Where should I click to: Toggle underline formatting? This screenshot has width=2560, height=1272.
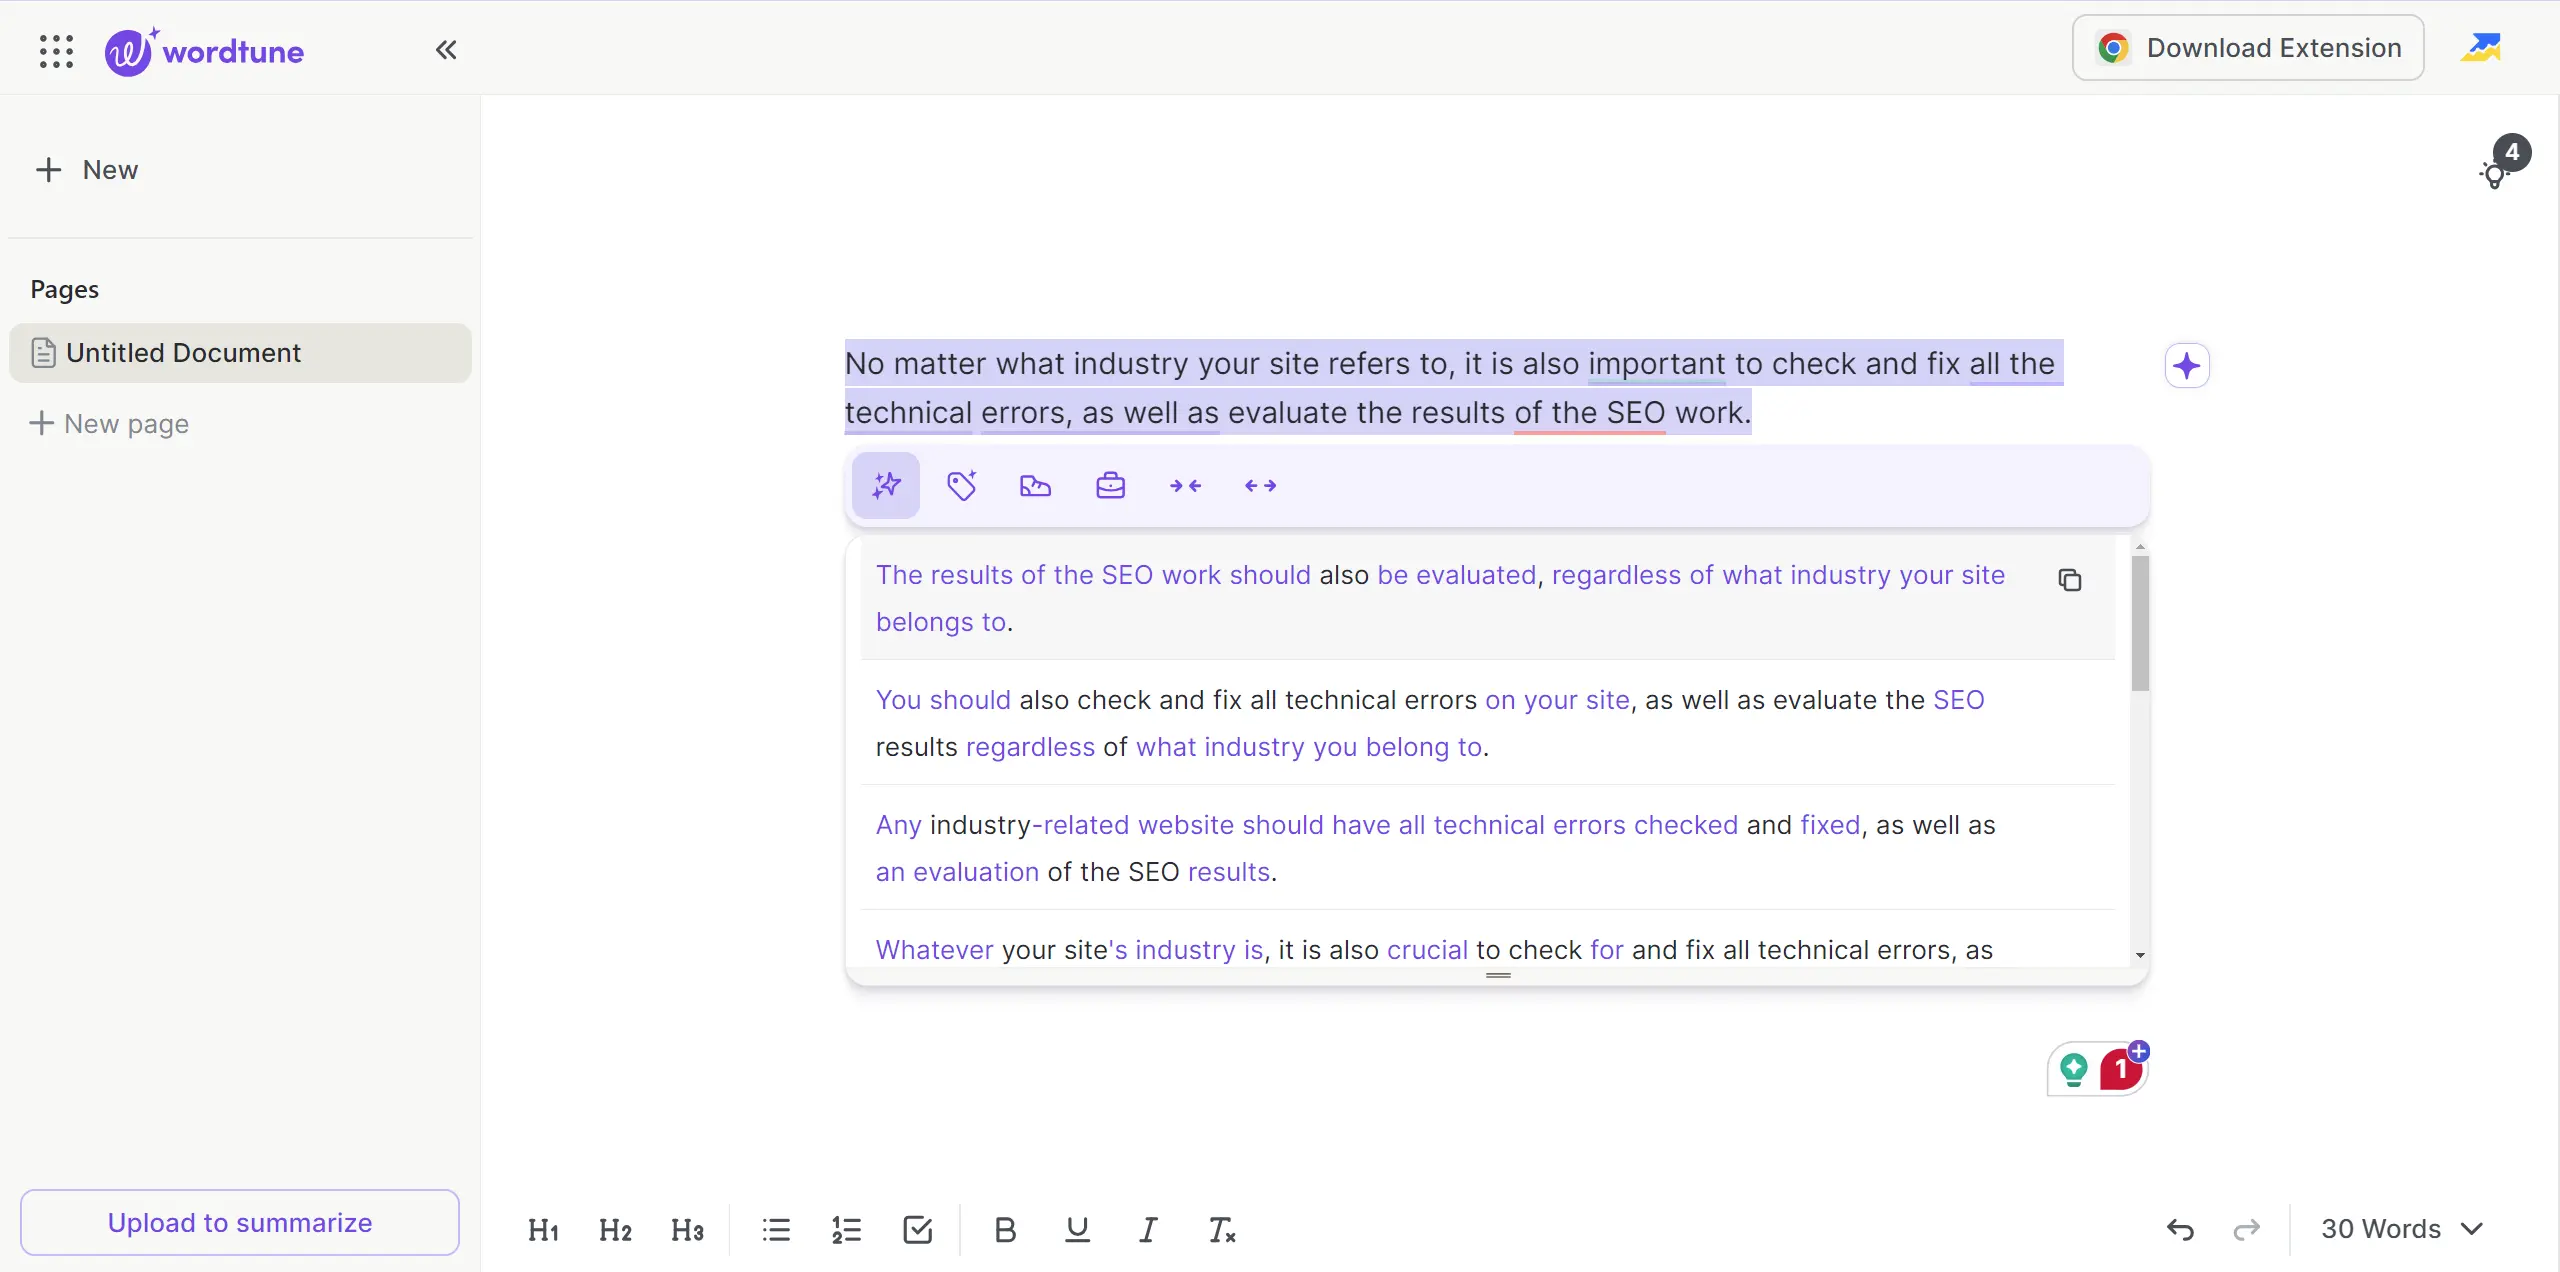pyautogui.click(x=1077, y=1230)
